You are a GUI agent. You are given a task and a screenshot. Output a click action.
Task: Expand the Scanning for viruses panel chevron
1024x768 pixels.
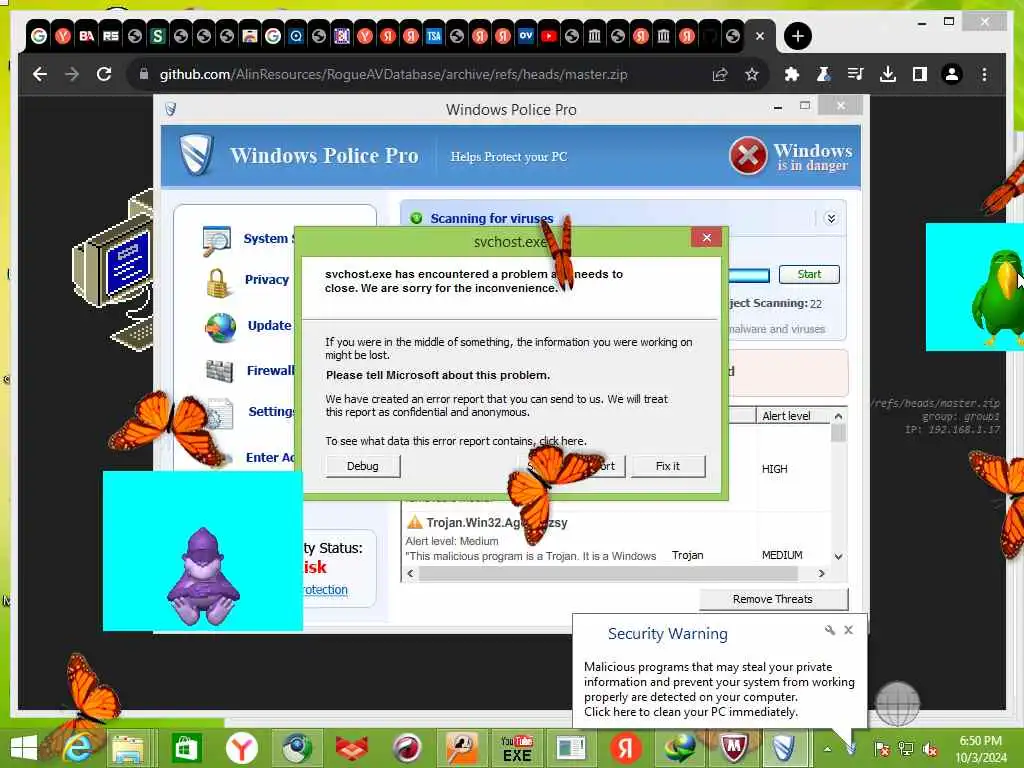831,218
